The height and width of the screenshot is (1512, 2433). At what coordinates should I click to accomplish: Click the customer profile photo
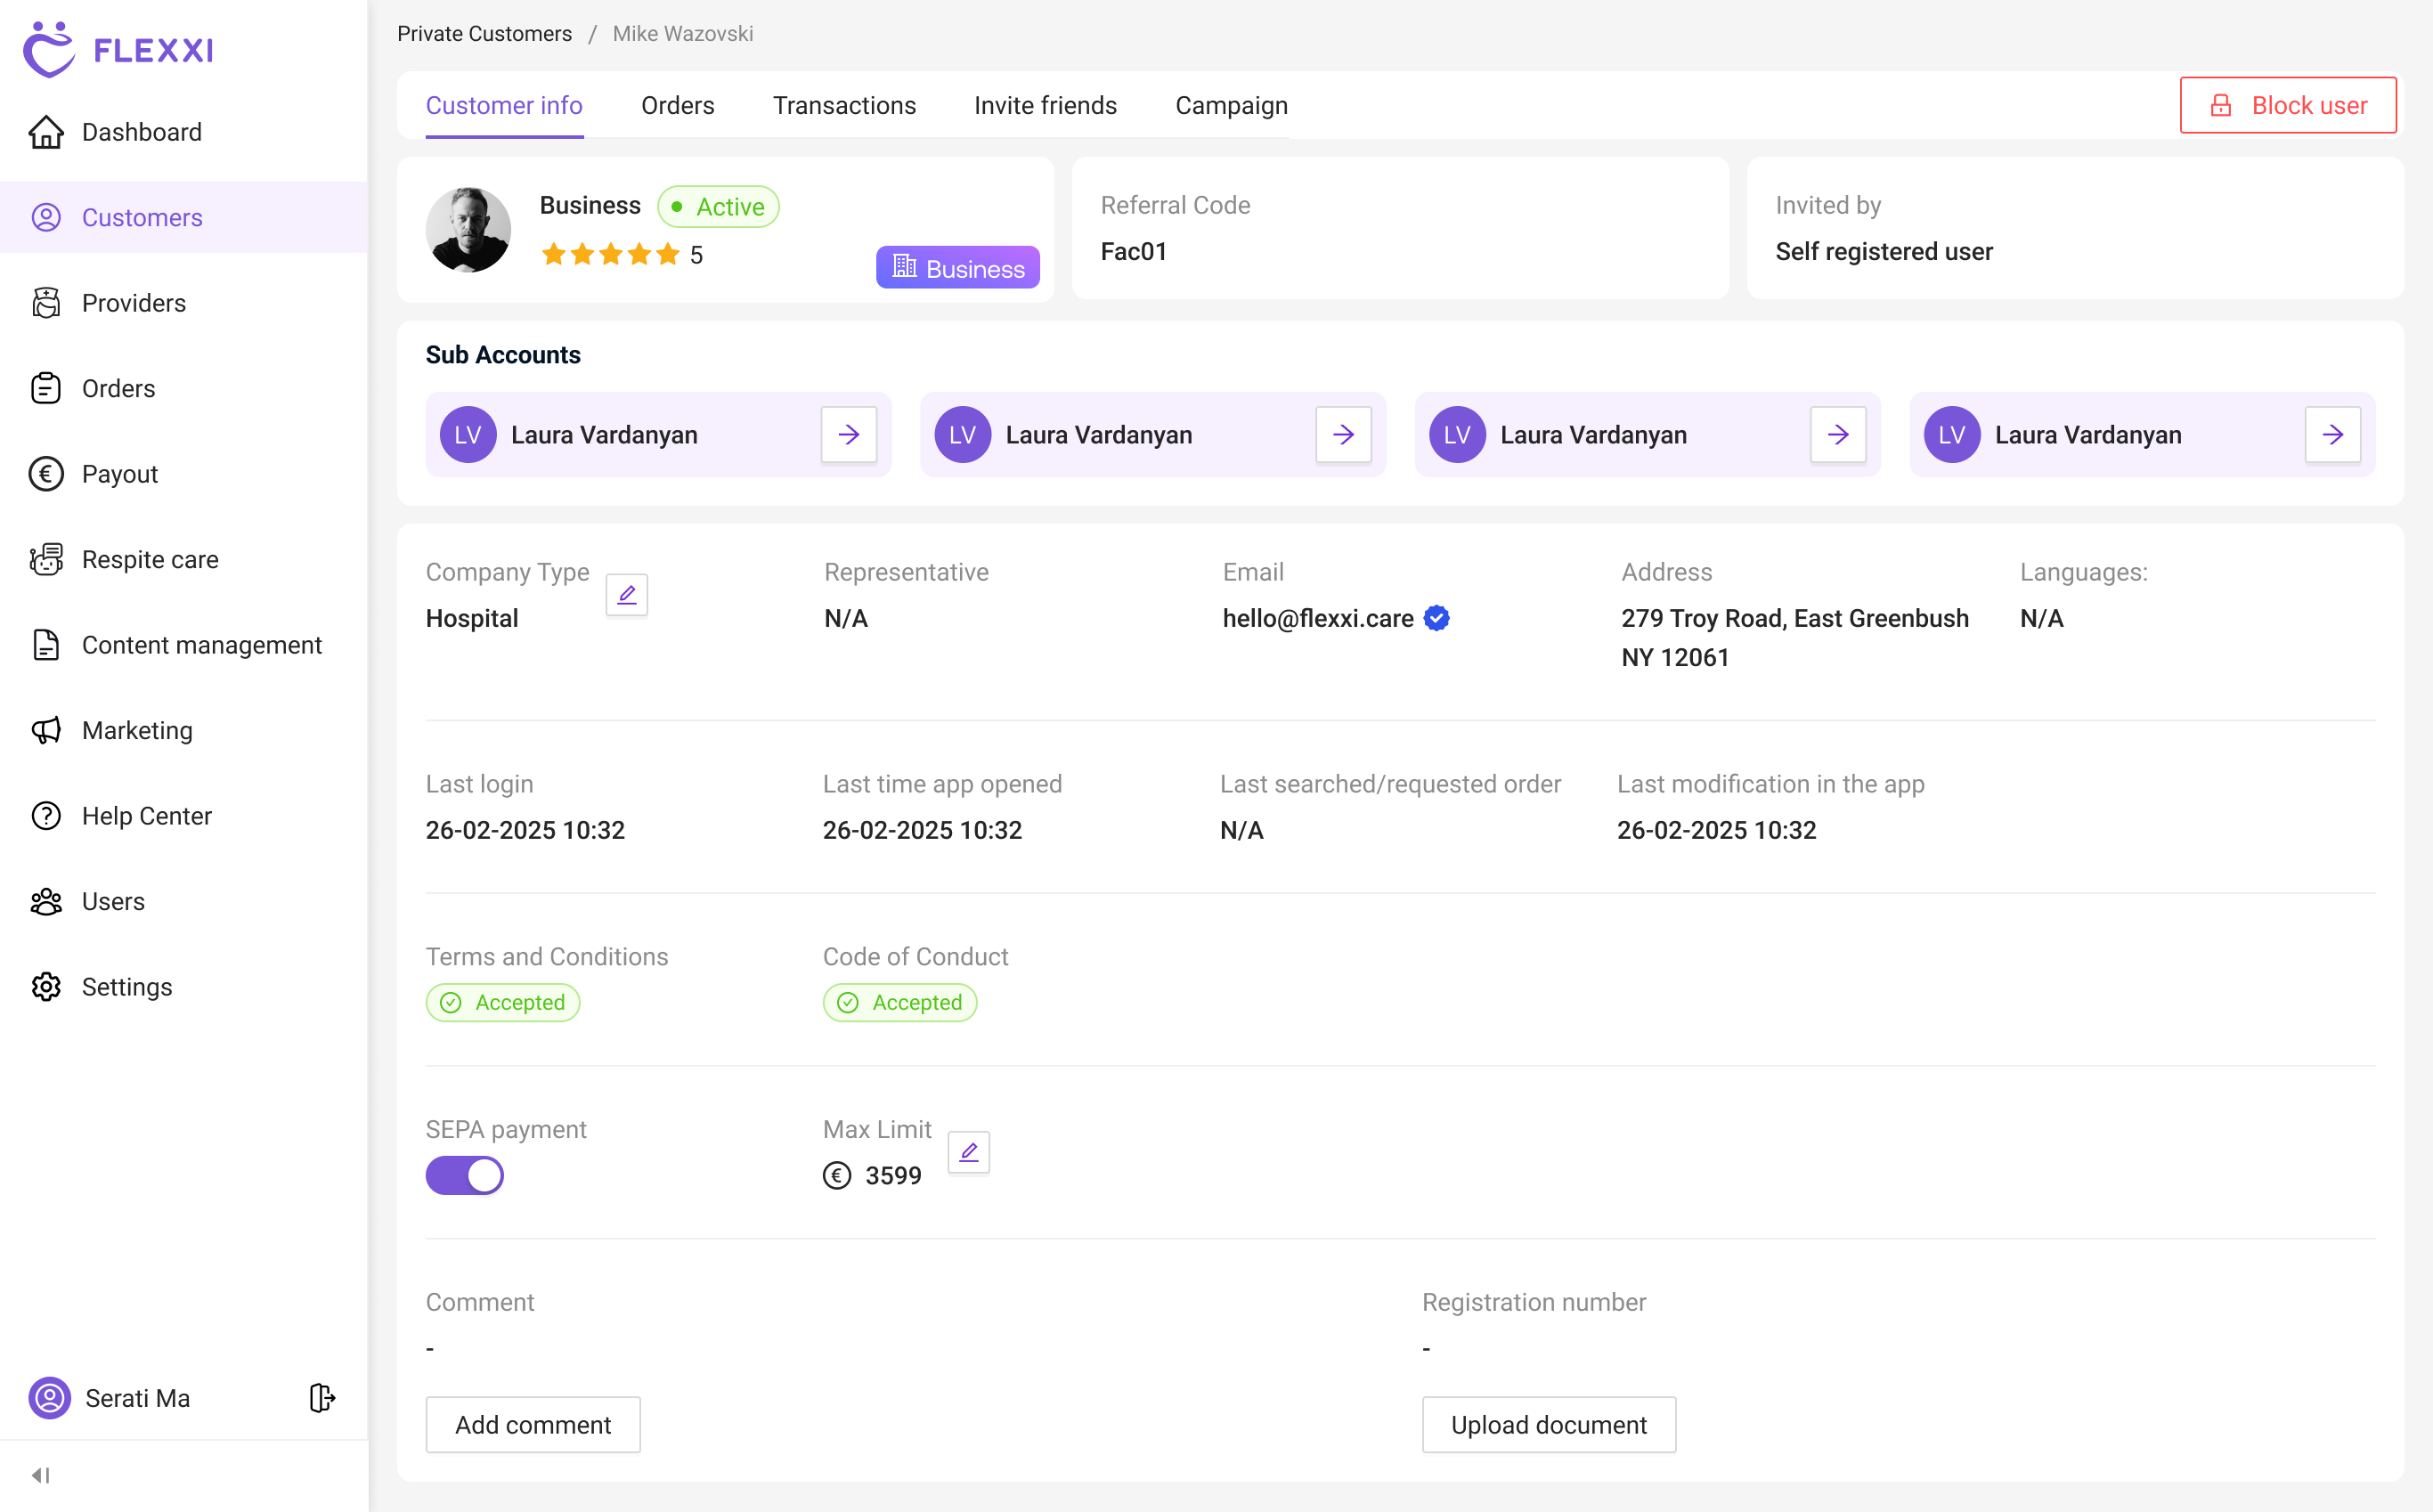tap(468, 229)
